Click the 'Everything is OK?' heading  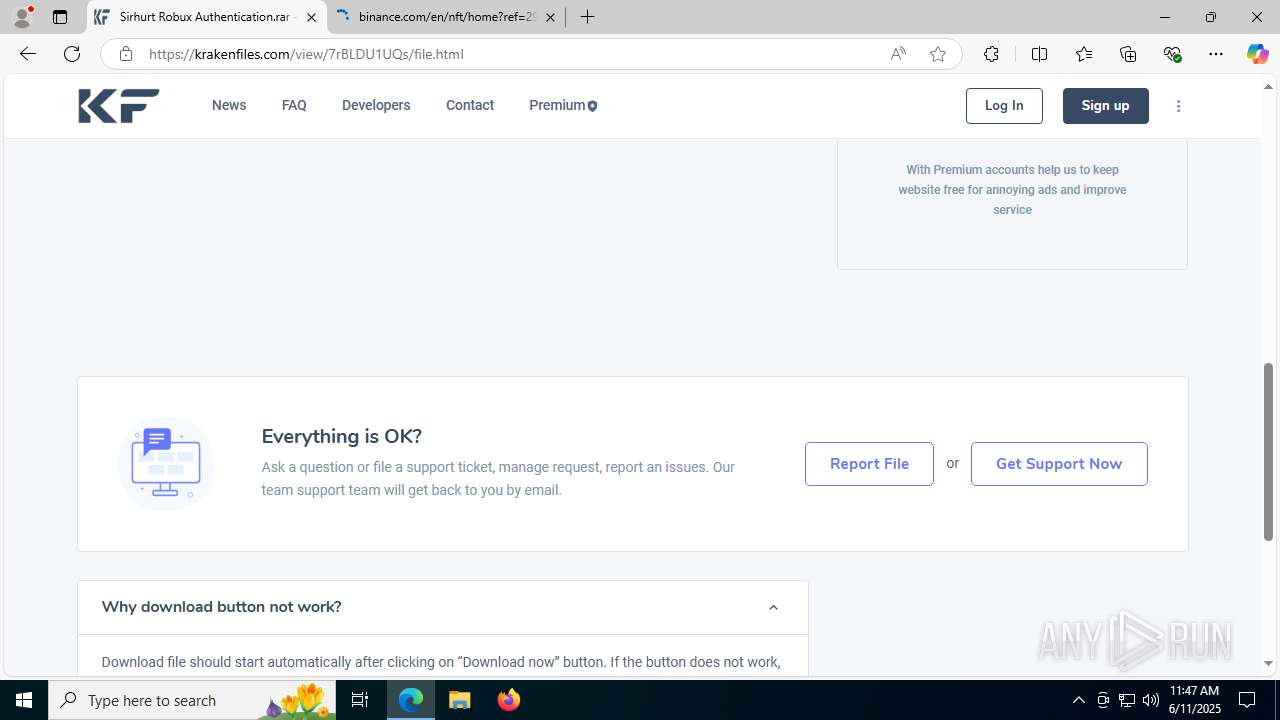pyautogui.click(x=341, y=436)
